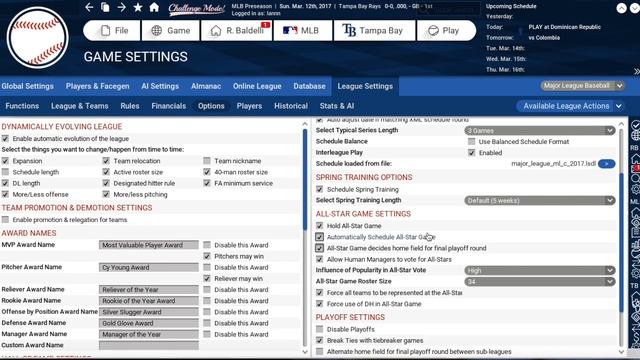Viewport: 640px width, 360px height.
Task: Go forward with the right arrow icon
Action: [122, 7]
